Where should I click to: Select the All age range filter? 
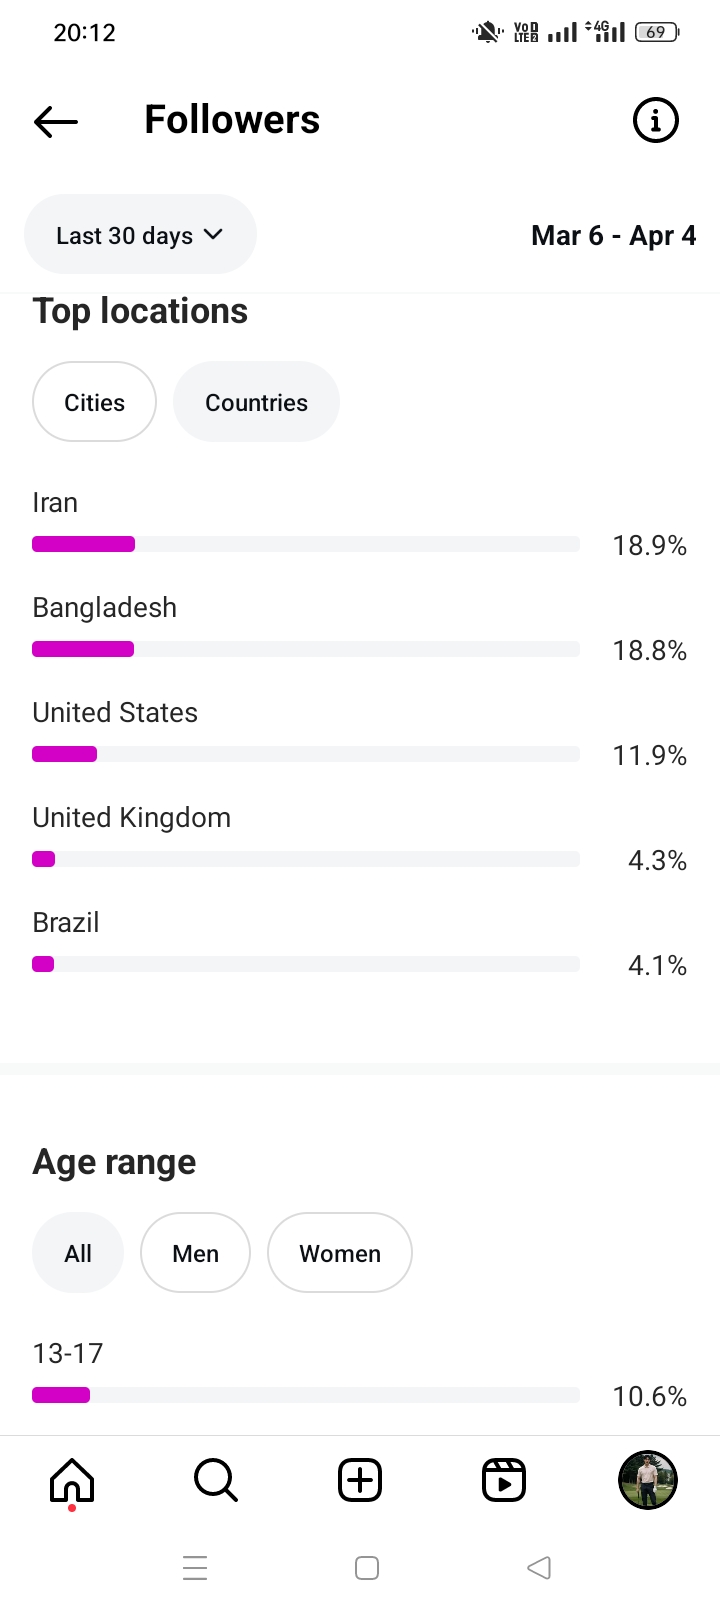[x=78, y=1253]
